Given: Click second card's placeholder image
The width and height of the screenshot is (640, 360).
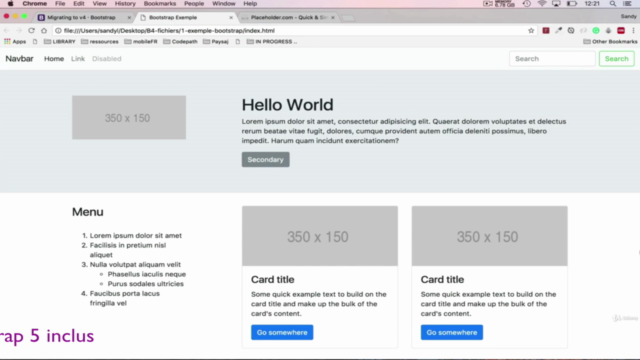Looking at the screenshot, I should point(489,236).
